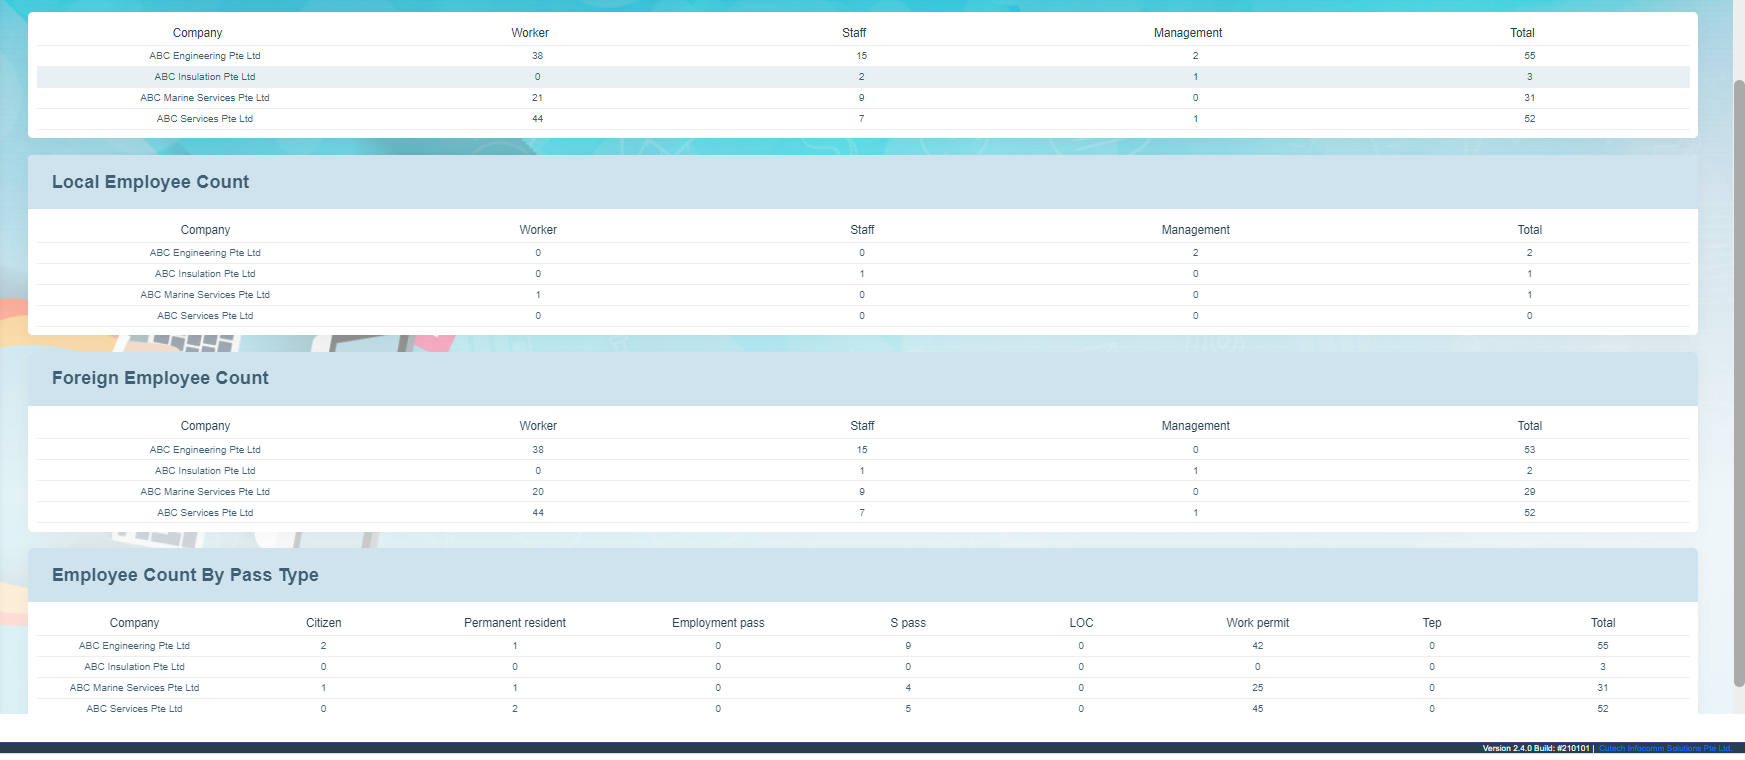Click ABC Marine Services Pte Ltd in Local Employee Count
Image resolution: width=1745 pixels, height=760 pixels.
click(x=205, y=295)
